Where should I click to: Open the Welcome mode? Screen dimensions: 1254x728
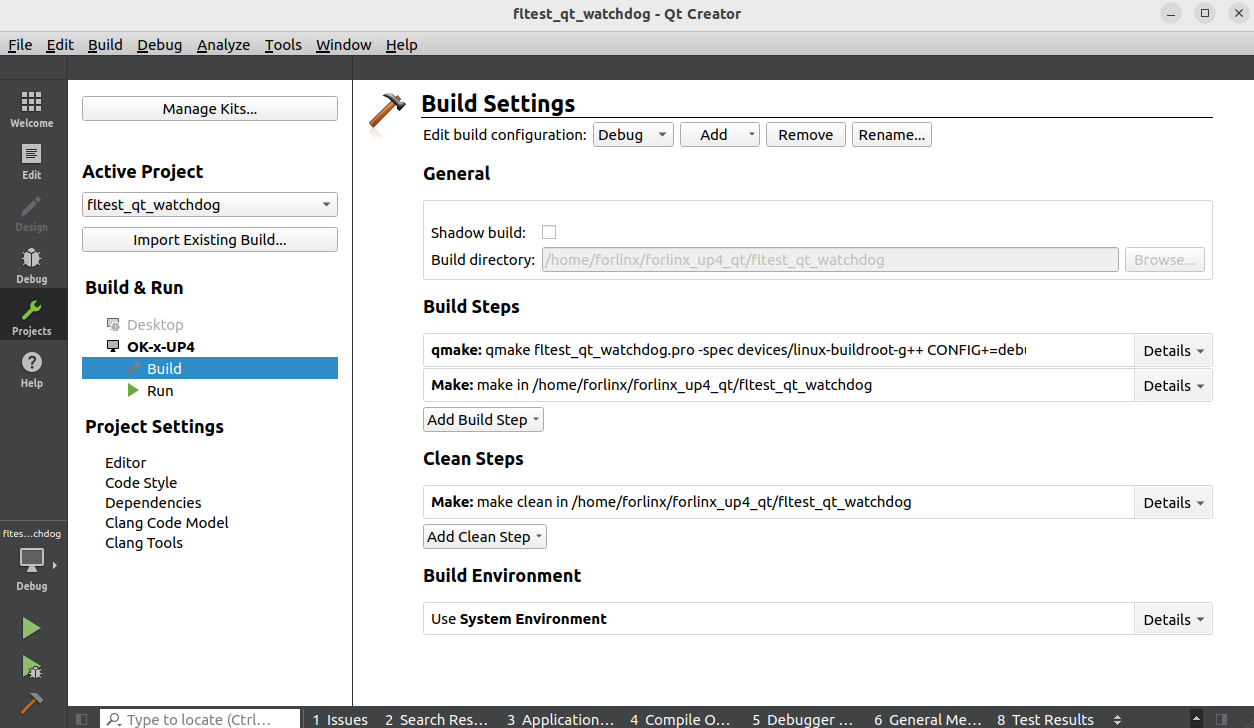32,109
